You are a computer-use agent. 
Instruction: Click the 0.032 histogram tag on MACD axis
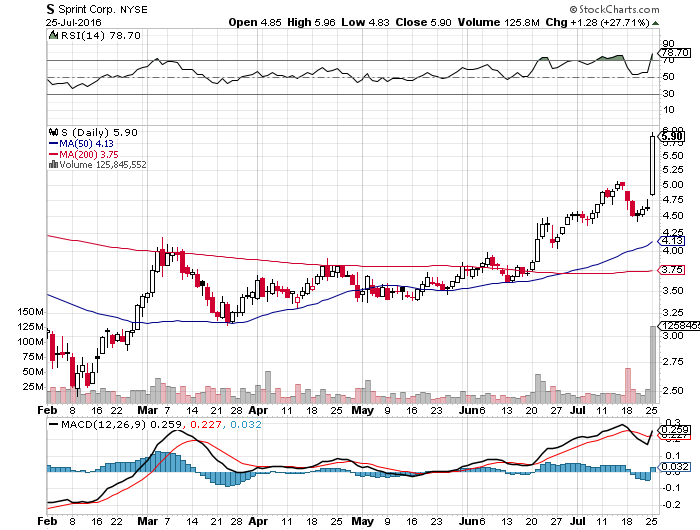tap(676, 467)
